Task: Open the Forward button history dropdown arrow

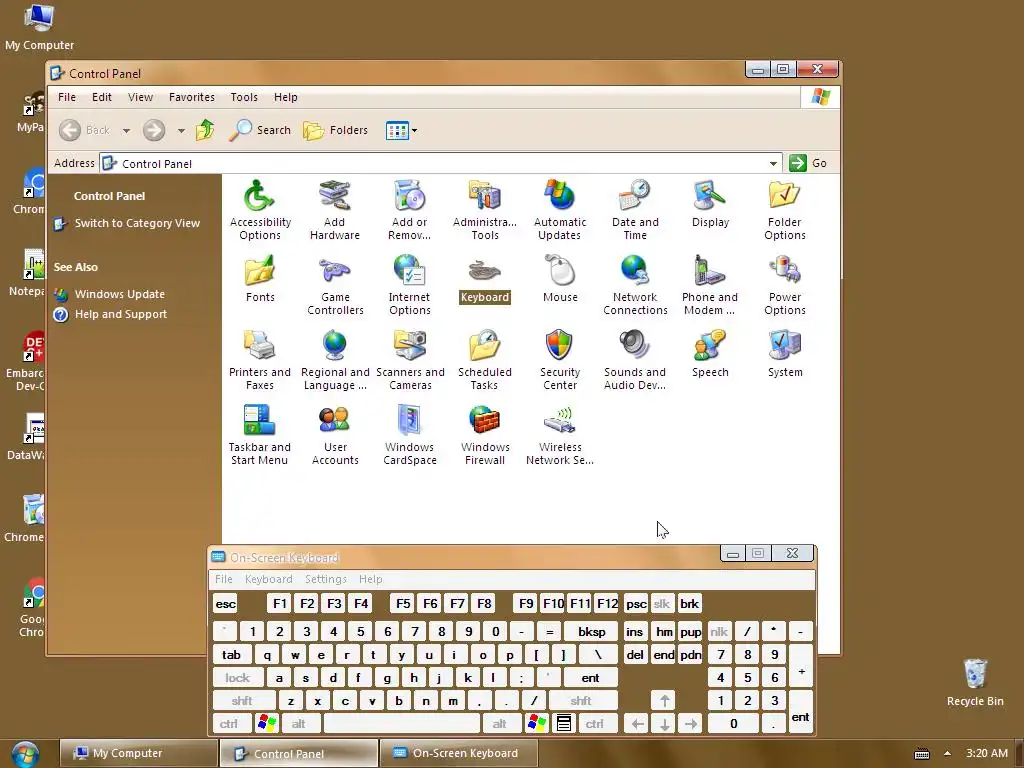Action: tap(181, 131)
